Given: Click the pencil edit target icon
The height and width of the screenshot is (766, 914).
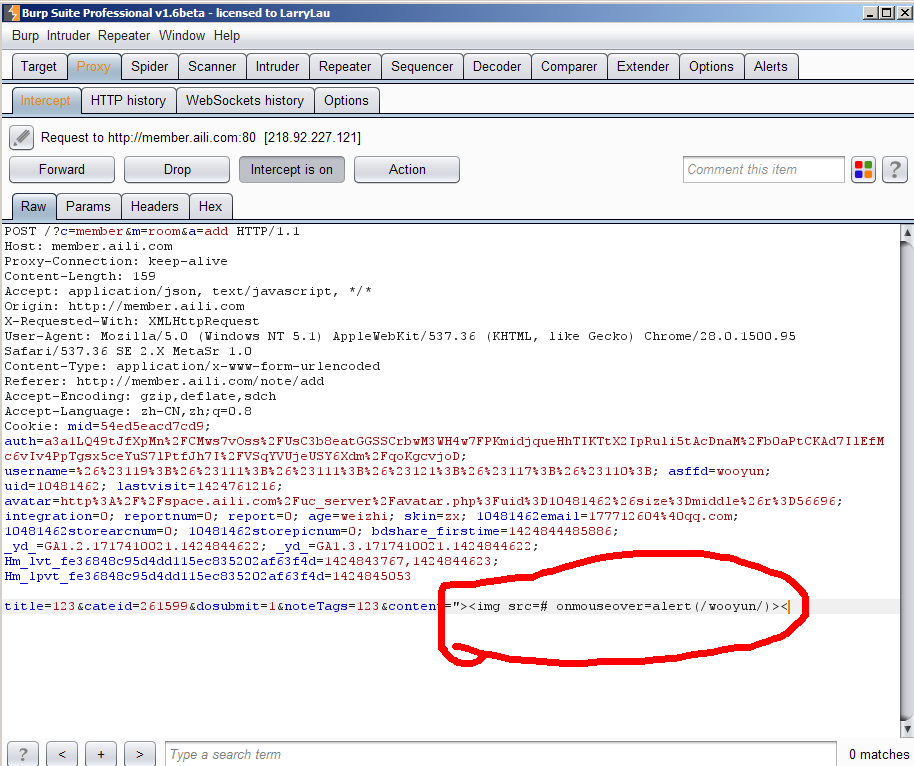Looking at the screenshot, I should click(22, 138).
